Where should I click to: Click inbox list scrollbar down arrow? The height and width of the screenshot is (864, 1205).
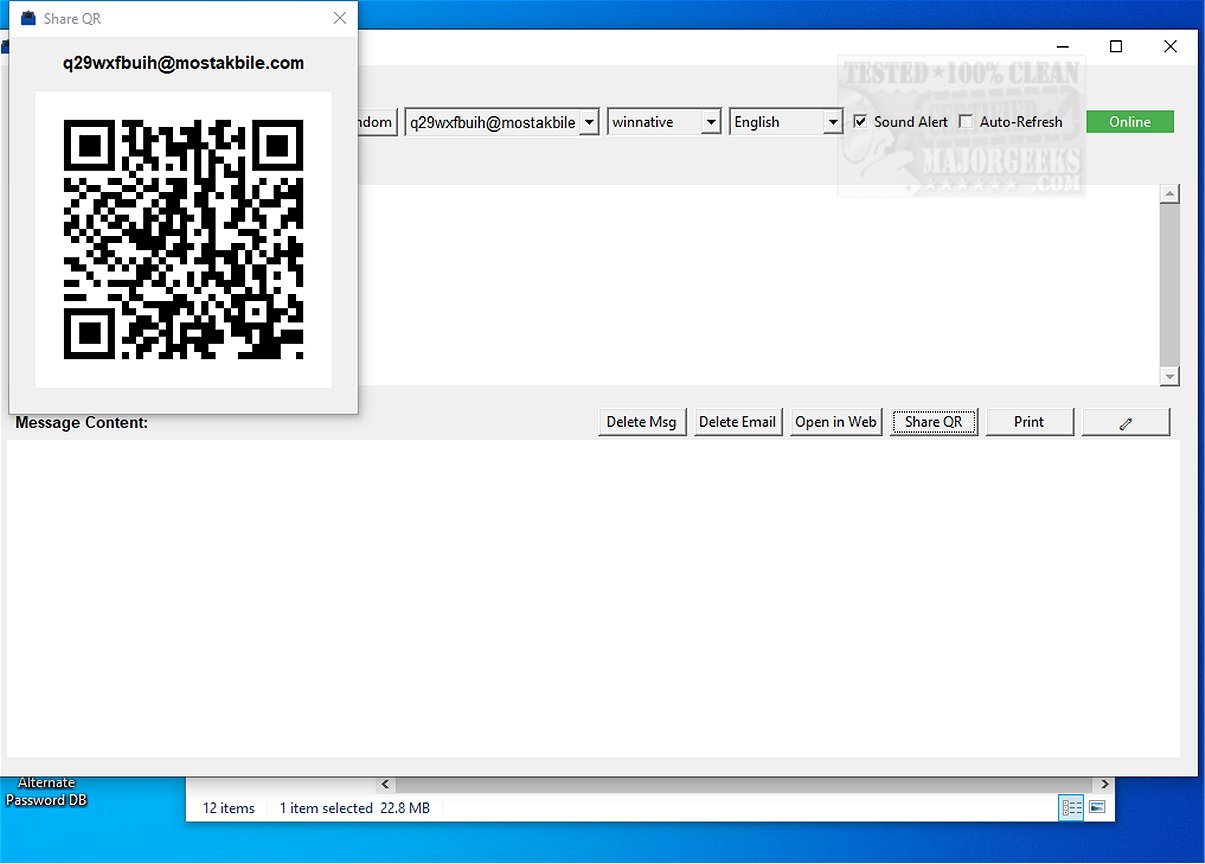[x=1170, y=376]
